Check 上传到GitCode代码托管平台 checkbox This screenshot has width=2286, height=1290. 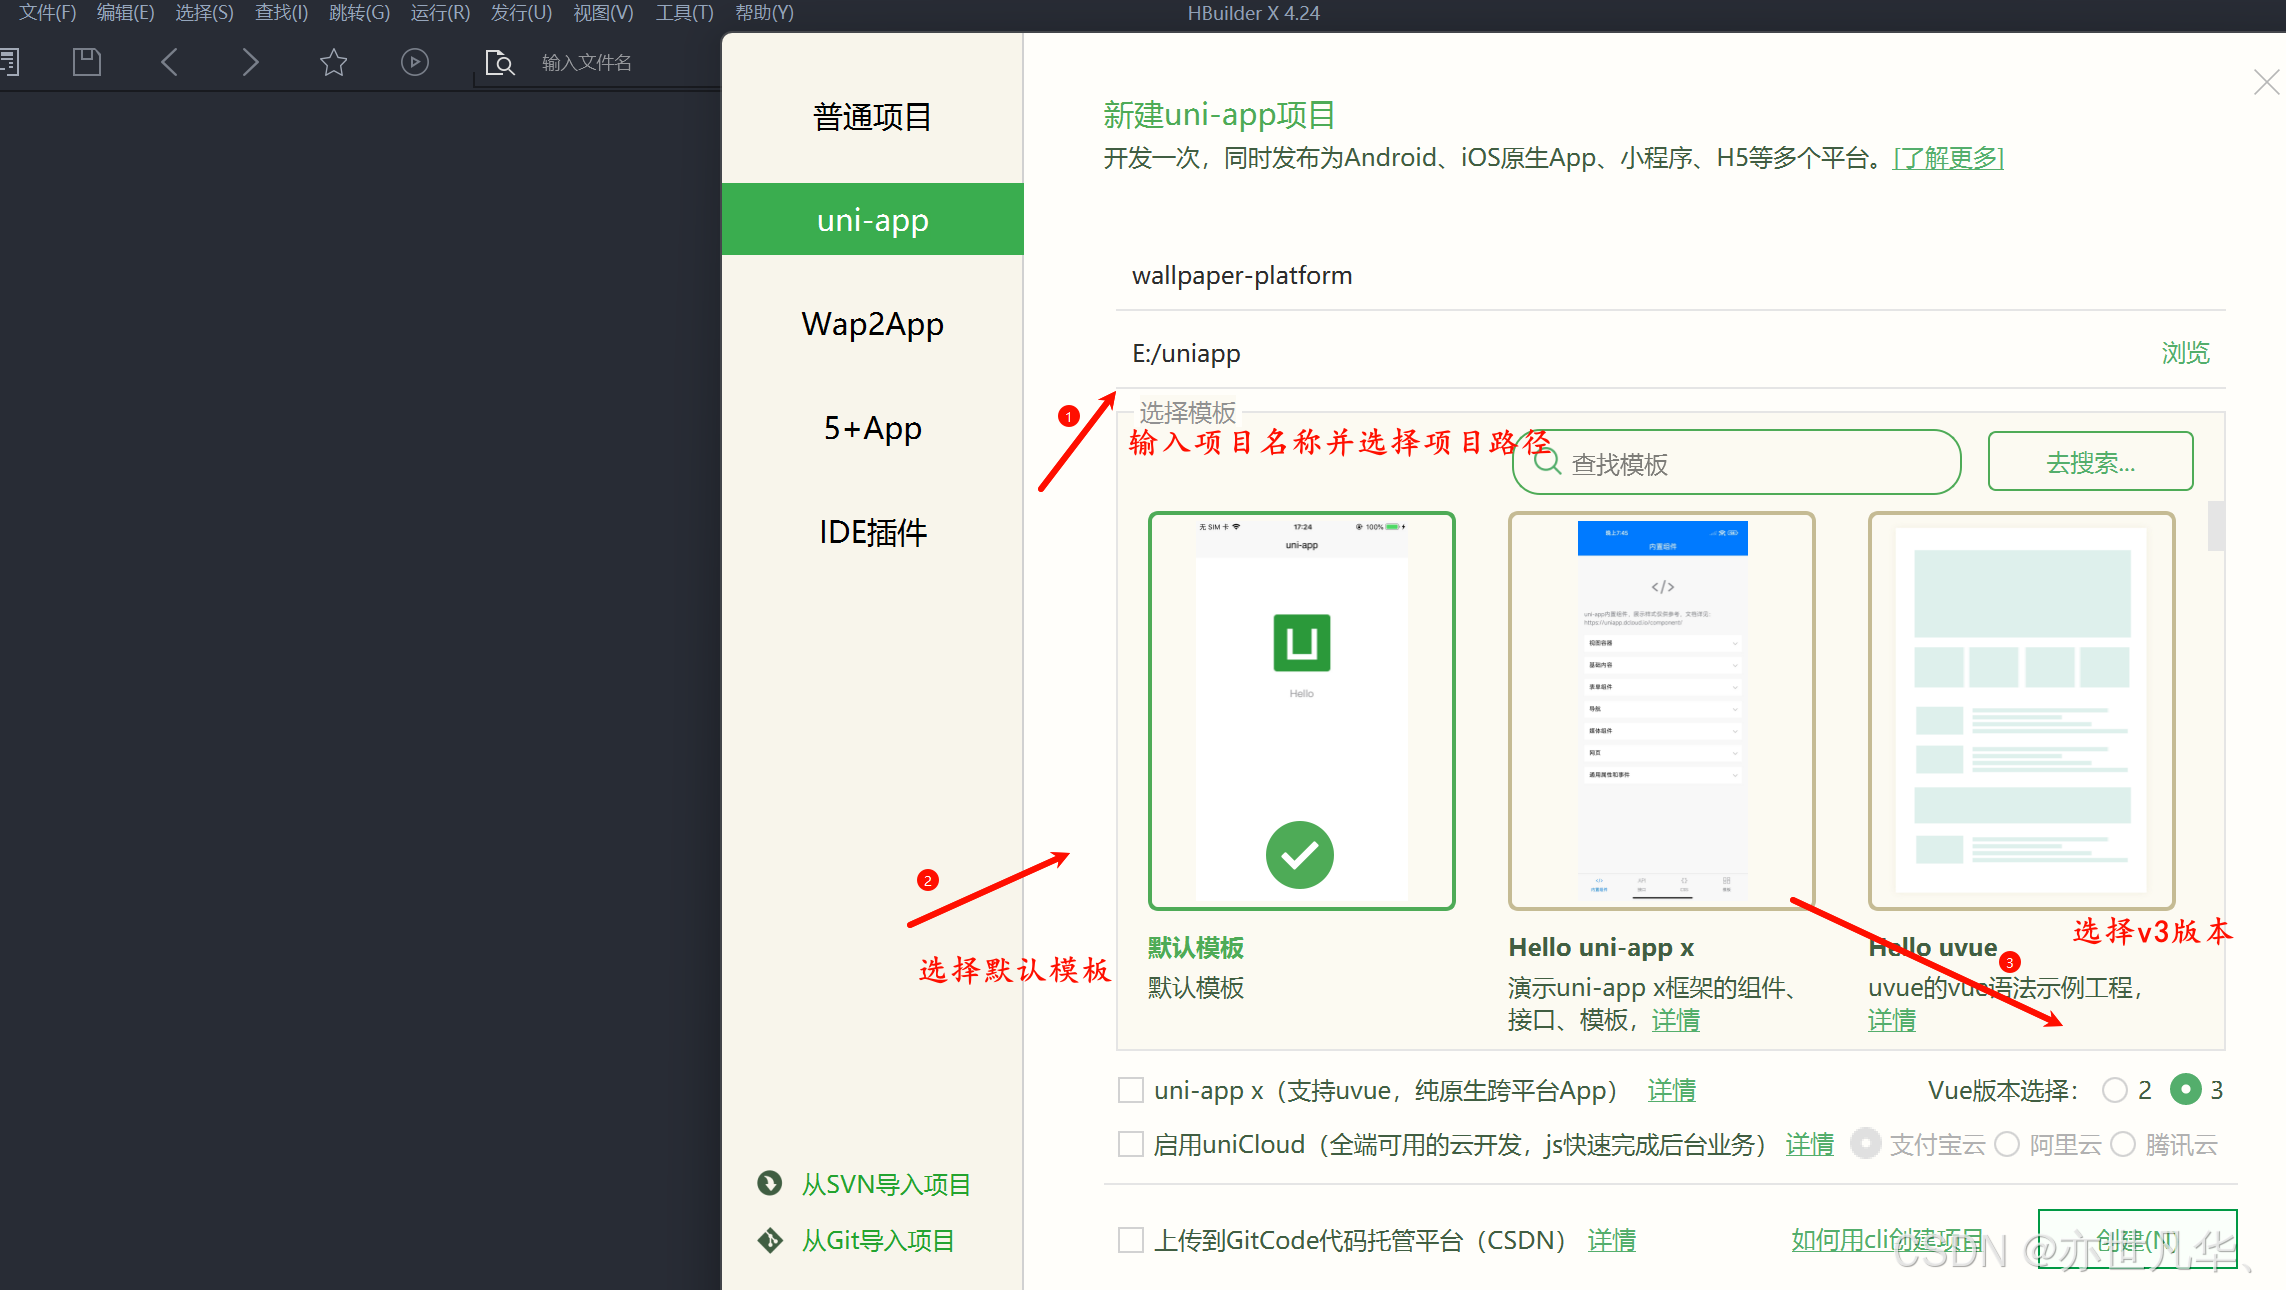coord(1131,1240)
